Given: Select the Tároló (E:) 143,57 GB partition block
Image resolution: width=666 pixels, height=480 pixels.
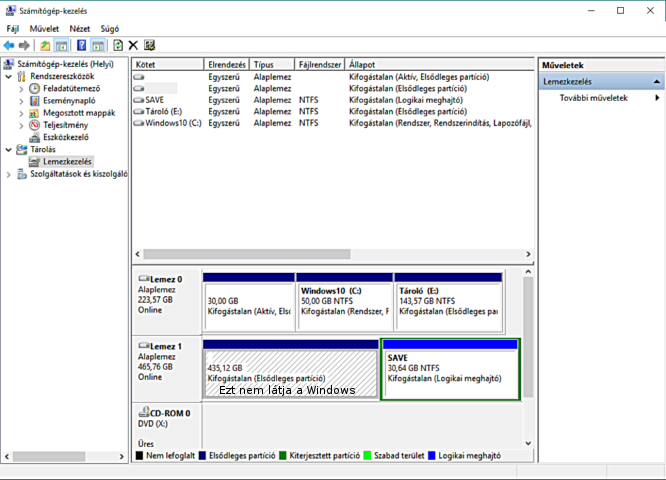Looking at the screenshot, I should (449, 302).
